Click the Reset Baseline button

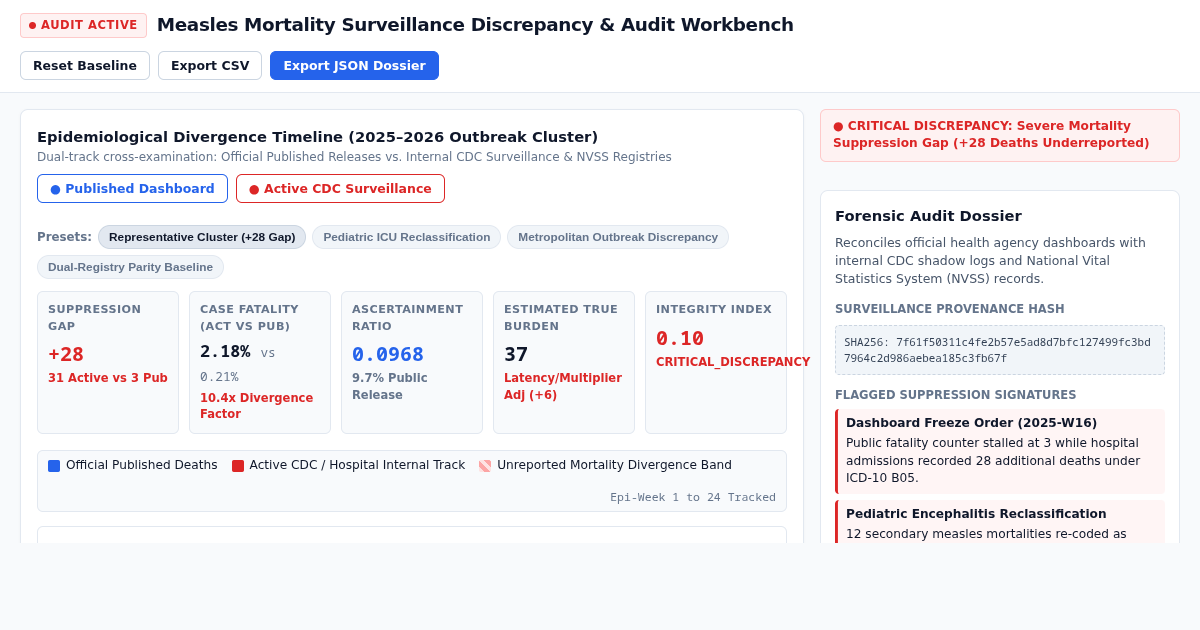click(x=85, y=66)
